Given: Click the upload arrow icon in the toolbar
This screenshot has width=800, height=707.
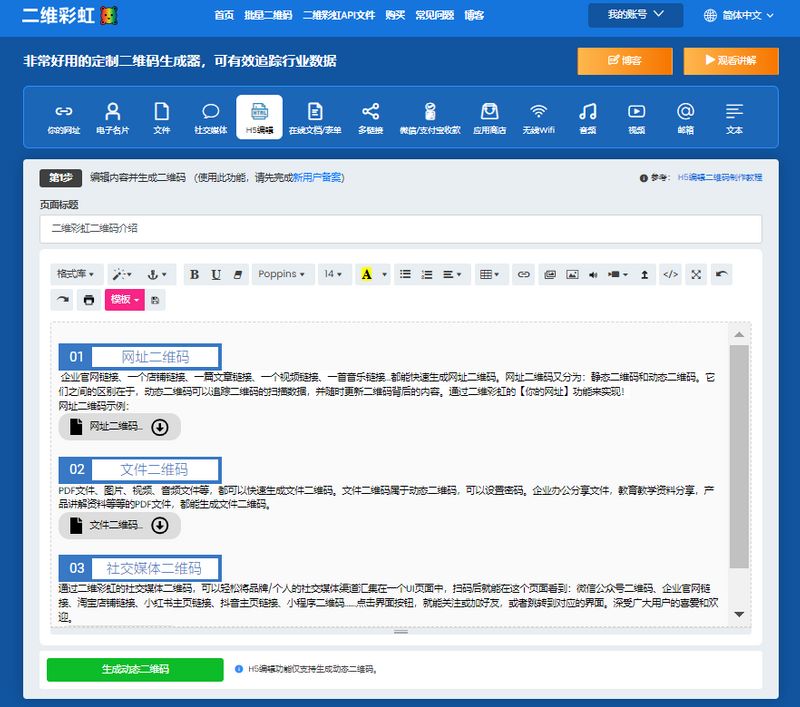Looking at the screenshot, I should [x=645, y=274].
